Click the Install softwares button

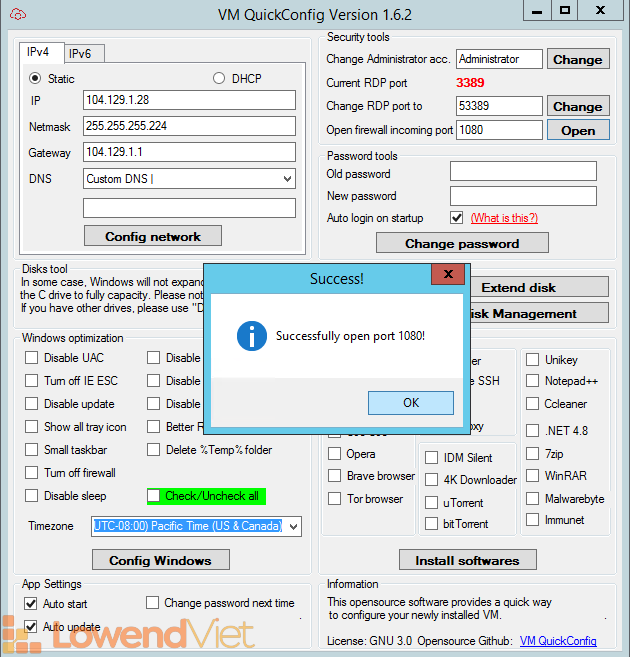coord(467,560)
